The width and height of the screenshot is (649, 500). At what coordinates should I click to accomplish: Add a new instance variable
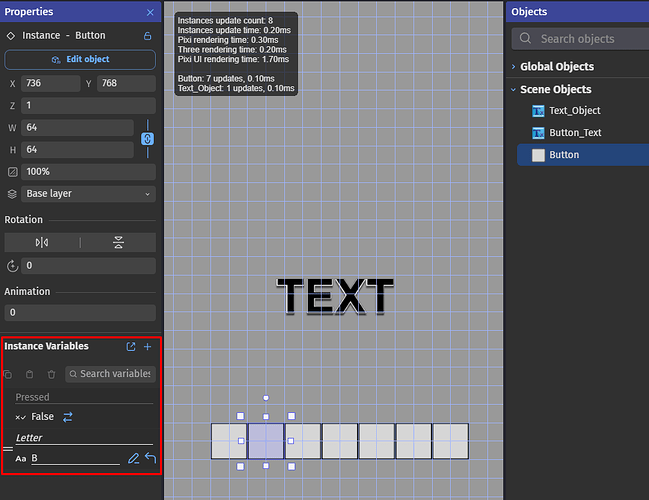[x=147, y=347]
